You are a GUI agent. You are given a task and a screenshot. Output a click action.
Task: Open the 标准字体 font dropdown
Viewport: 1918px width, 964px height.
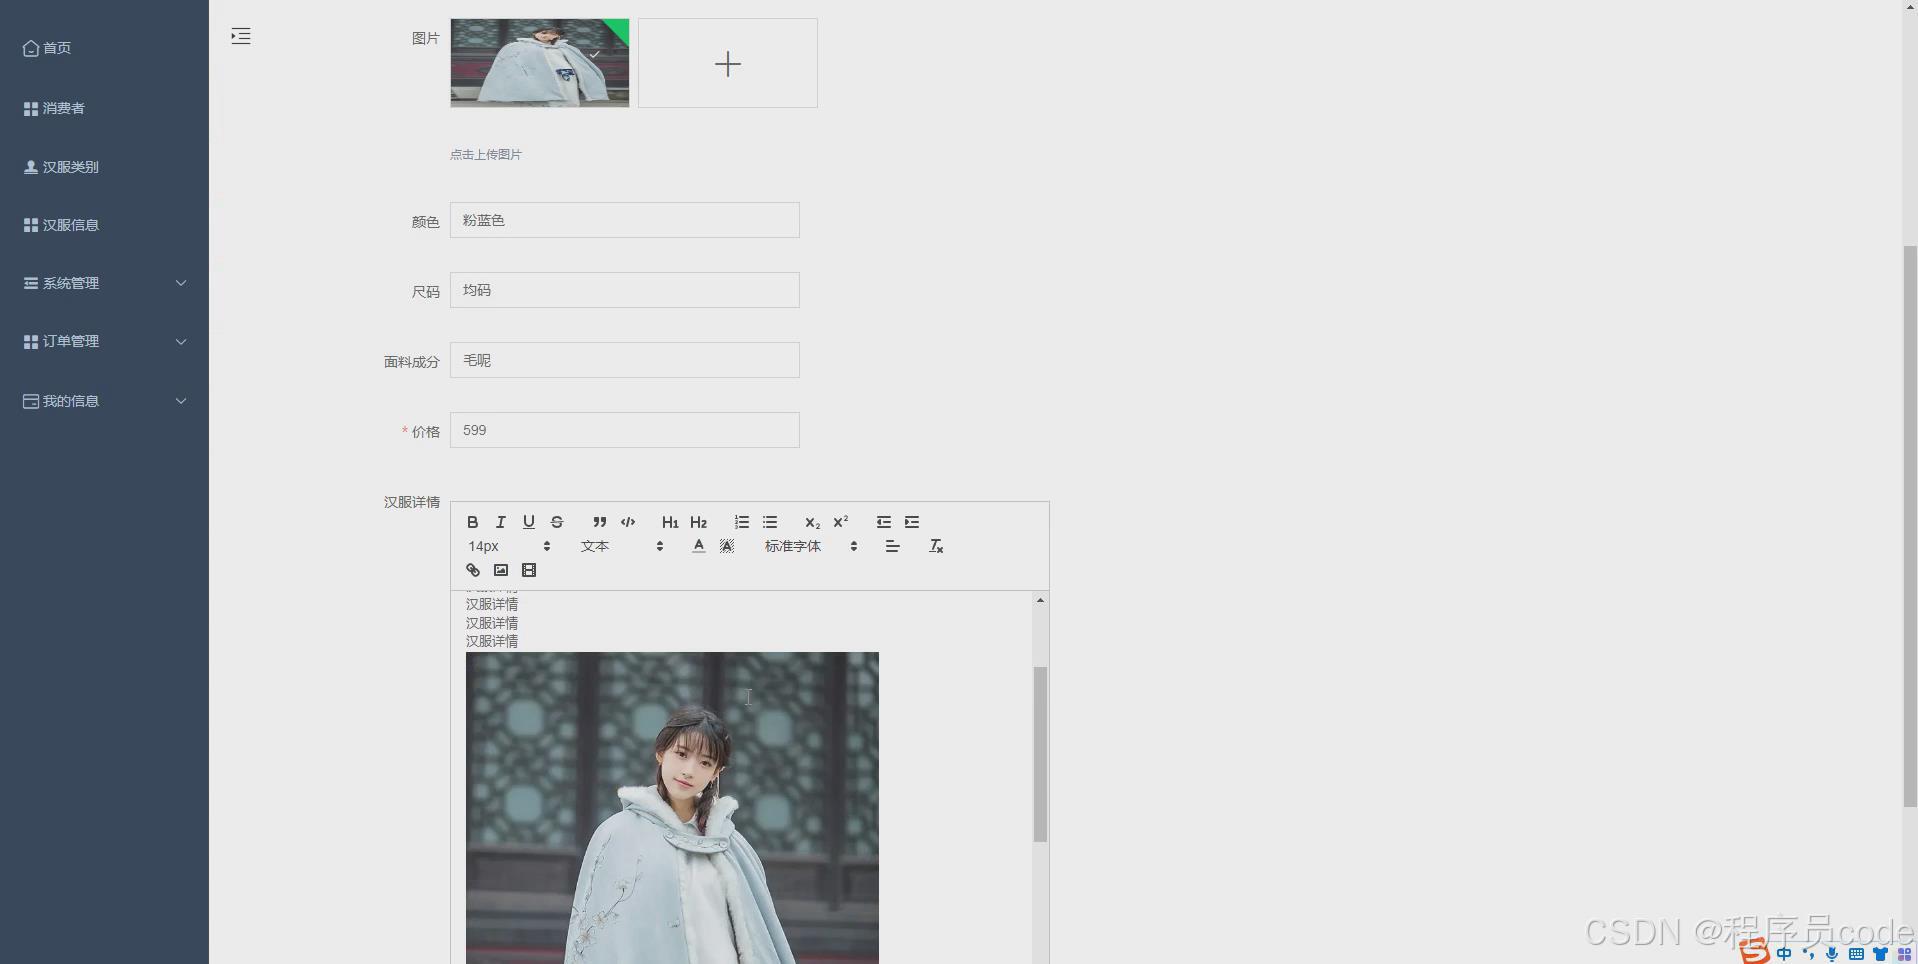tap(811, 546)
